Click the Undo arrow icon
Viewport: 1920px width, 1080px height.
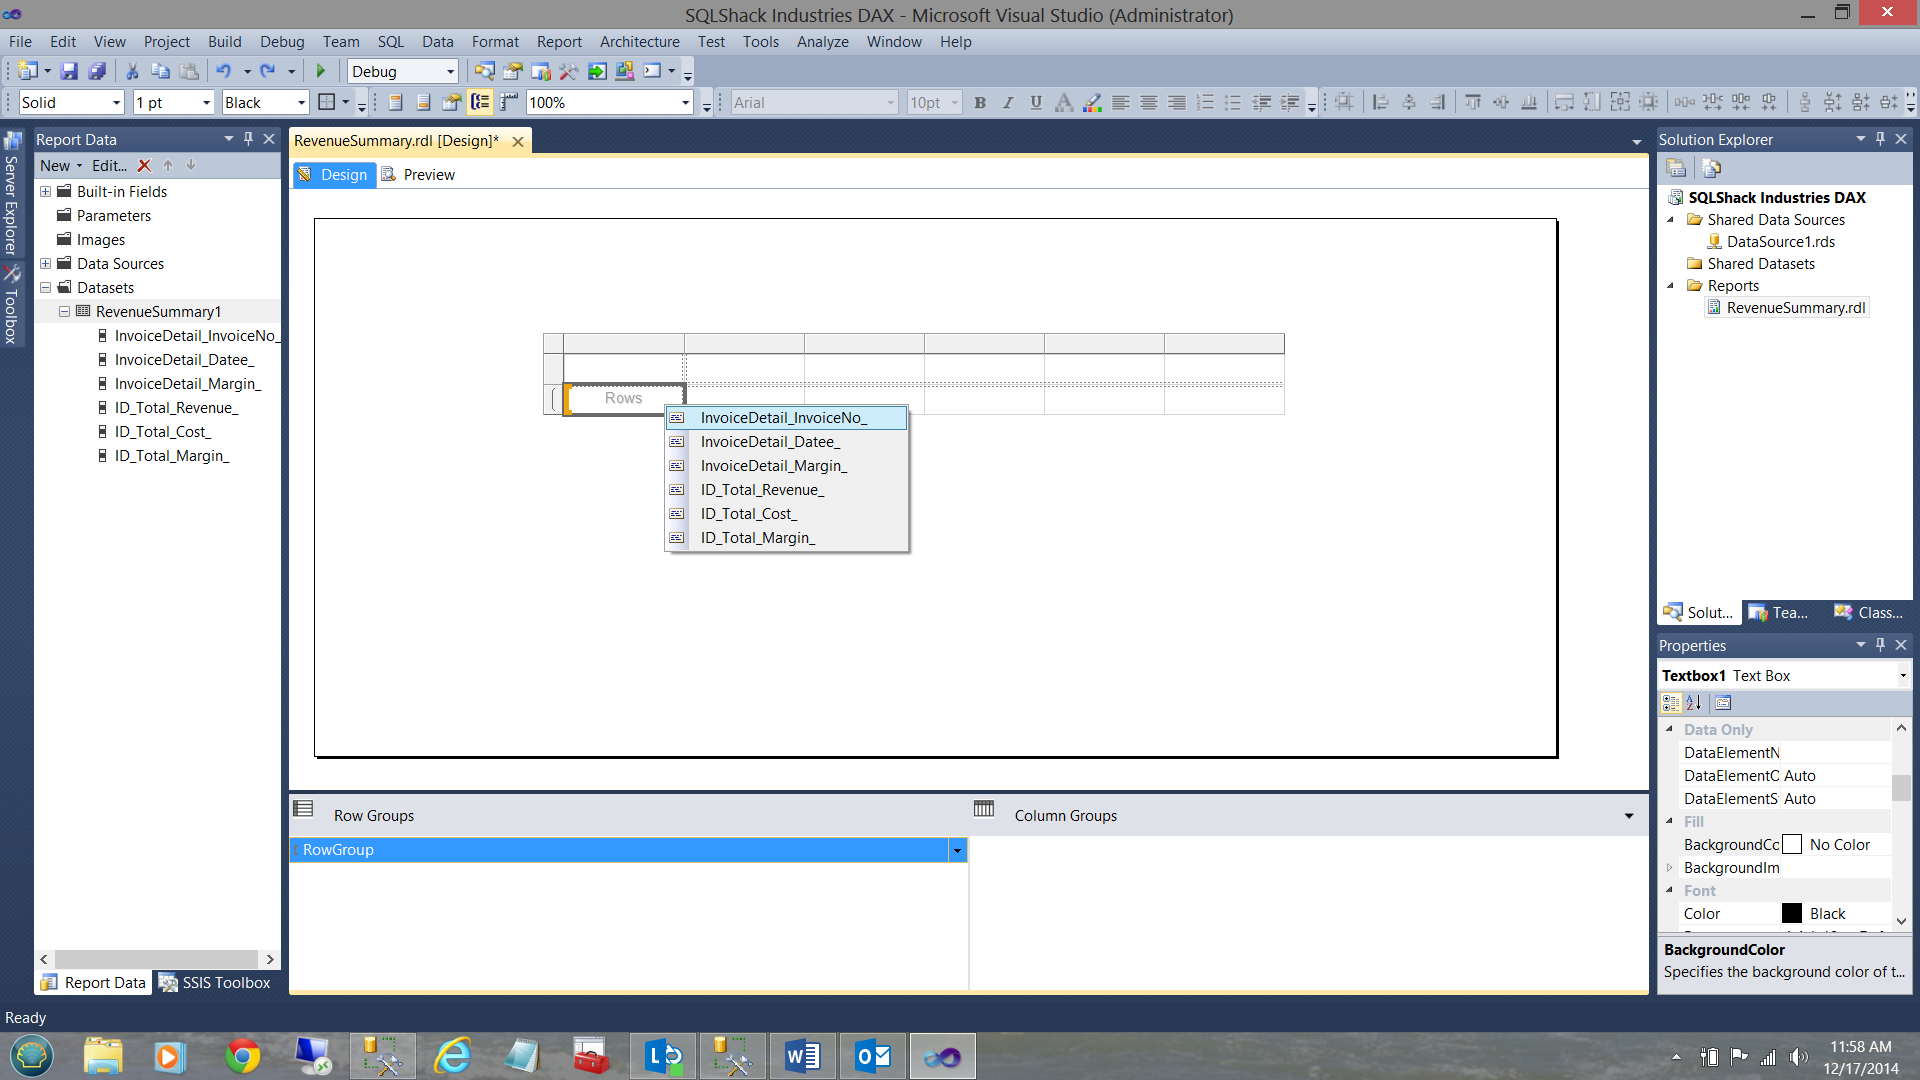(x=223, y=71)
